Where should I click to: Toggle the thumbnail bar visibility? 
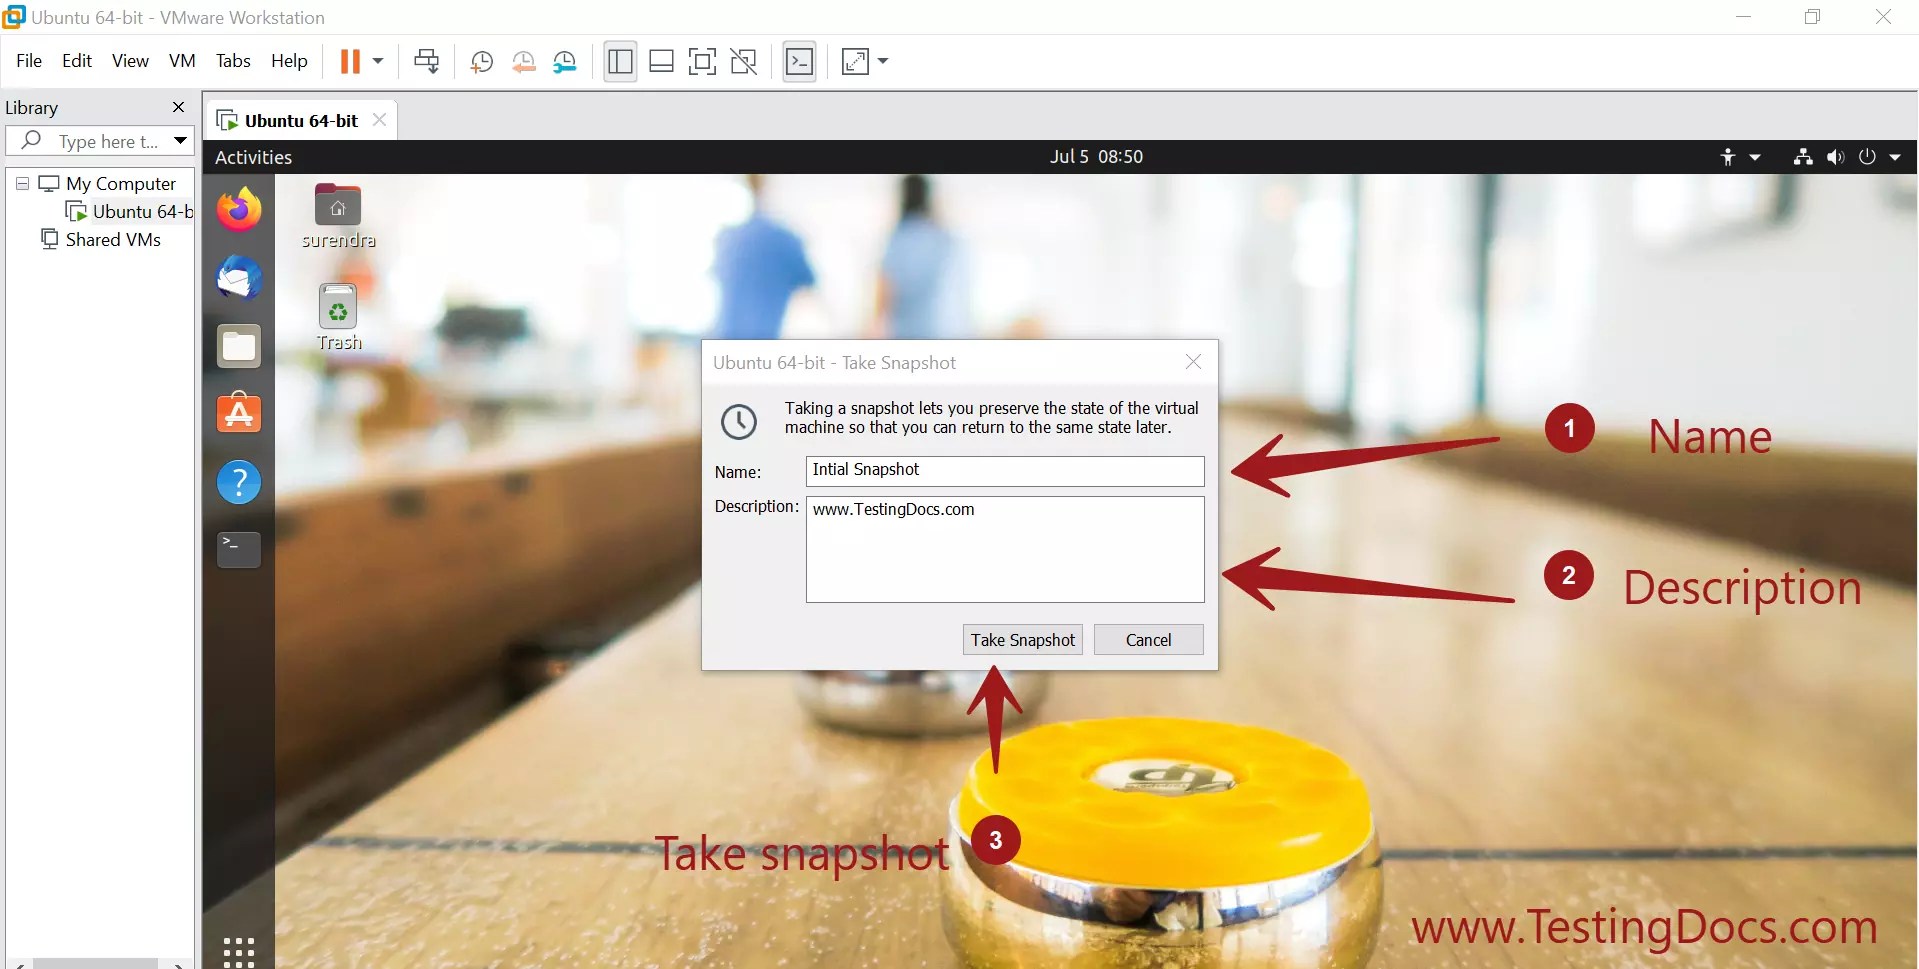coord(661,61)
